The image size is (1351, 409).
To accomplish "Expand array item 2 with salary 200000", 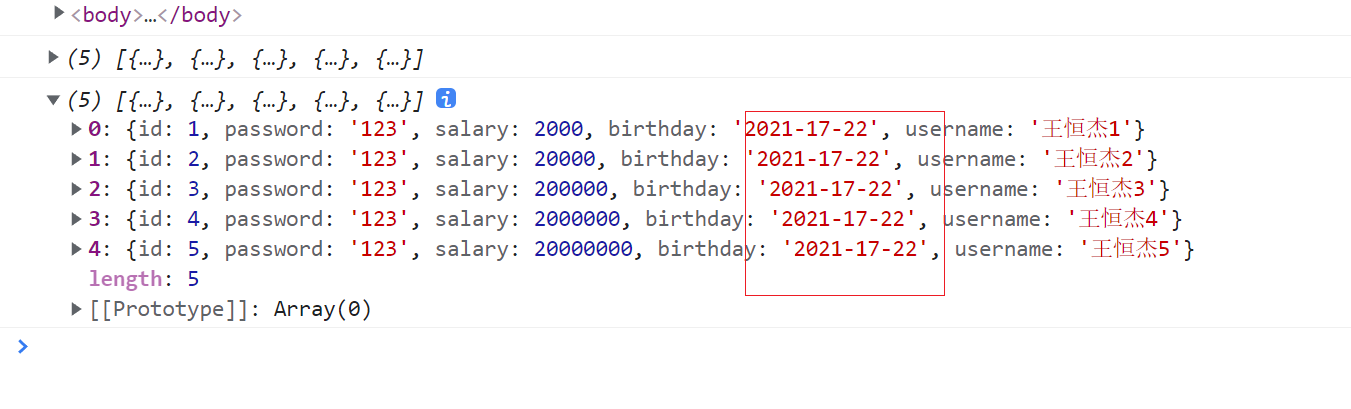I will pyautogui.click(x=77, y=189).
